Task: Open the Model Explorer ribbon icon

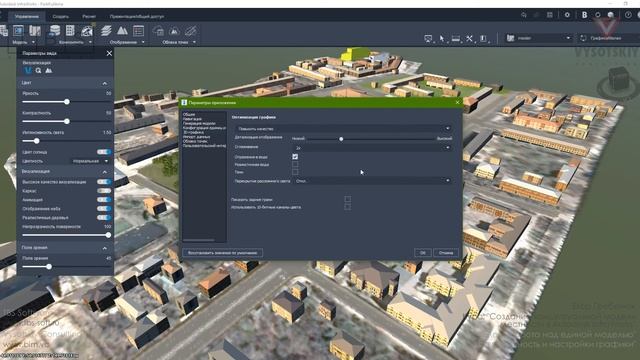Action: [x=18, y=31]
